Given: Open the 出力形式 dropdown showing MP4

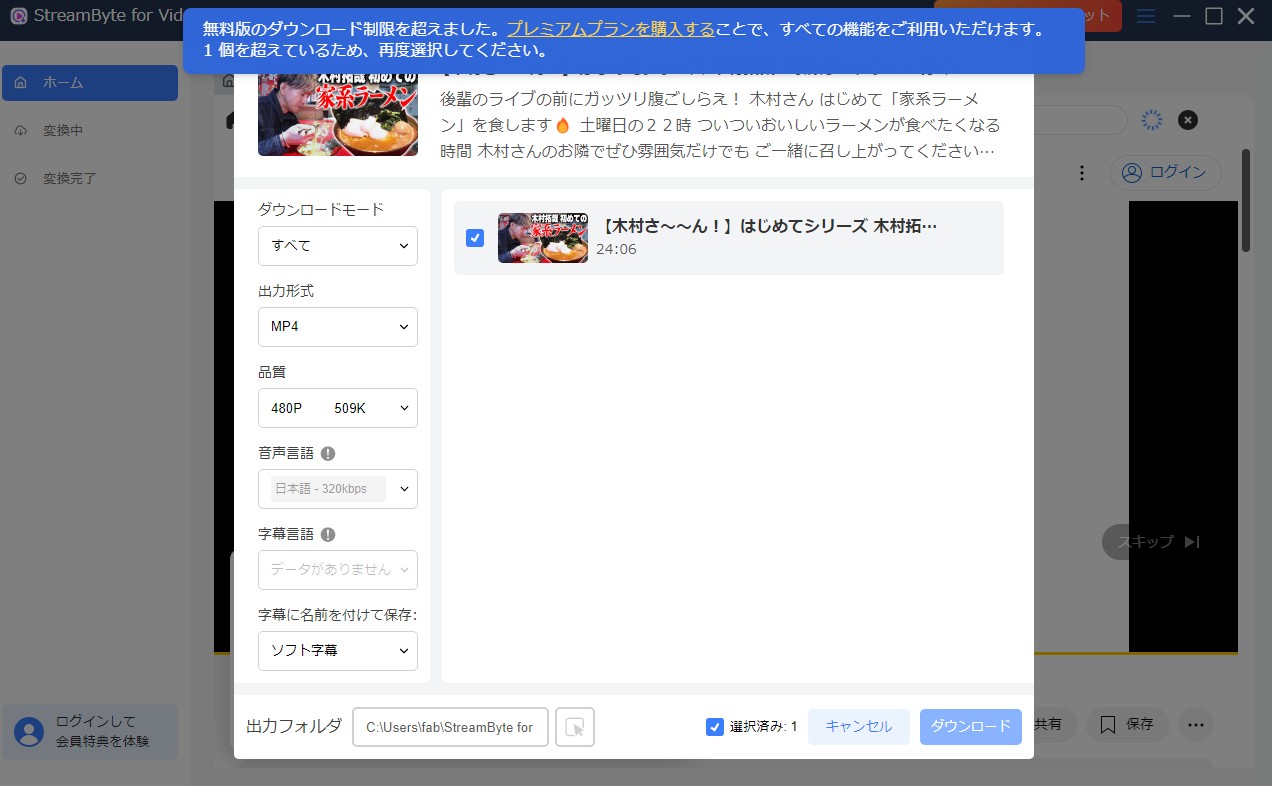Looking at the screenshot, I should pos(338,327).
